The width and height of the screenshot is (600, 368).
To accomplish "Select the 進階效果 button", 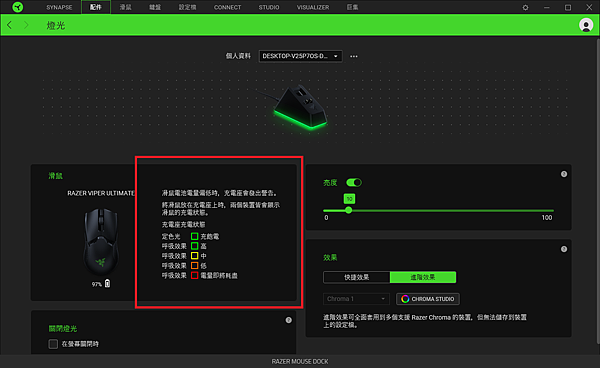I will 423,277.
